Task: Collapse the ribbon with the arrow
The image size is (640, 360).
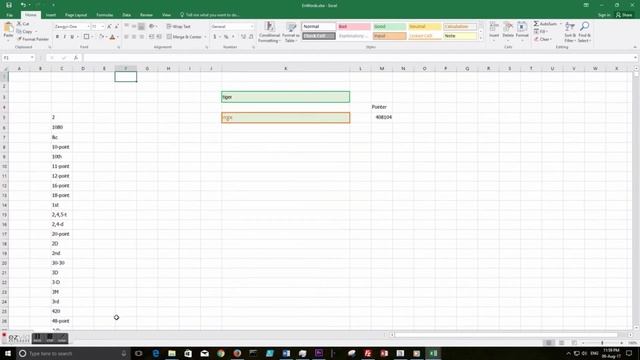Action: pyautogui.click(x=635, y=47)
